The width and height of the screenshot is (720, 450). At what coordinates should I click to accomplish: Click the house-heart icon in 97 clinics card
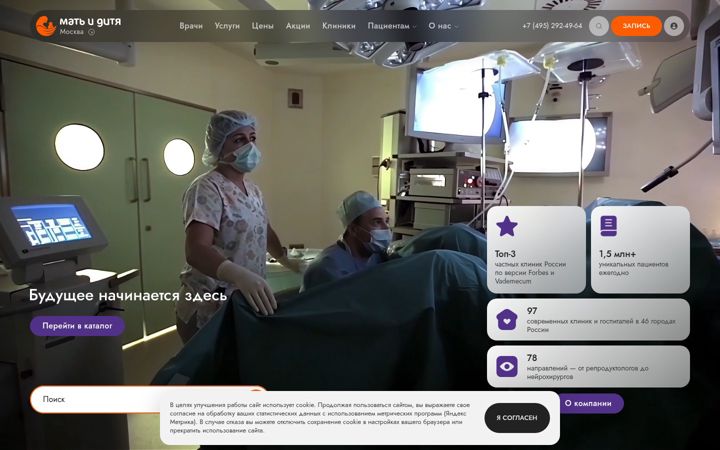coord(506,320)
